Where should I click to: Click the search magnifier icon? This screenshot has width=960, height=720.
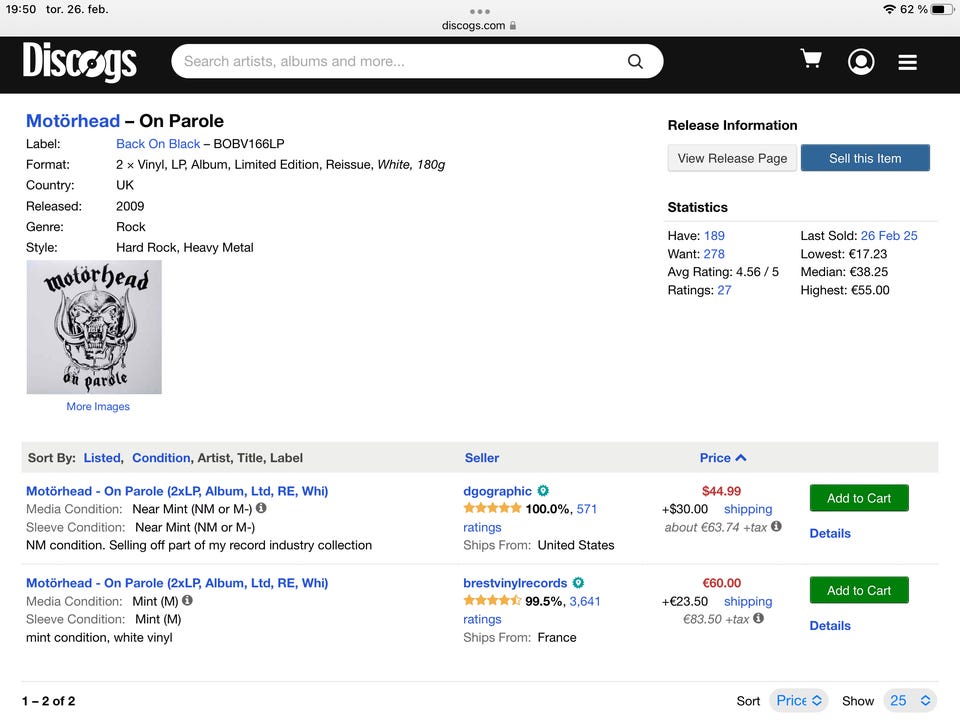tap(635, 62)
